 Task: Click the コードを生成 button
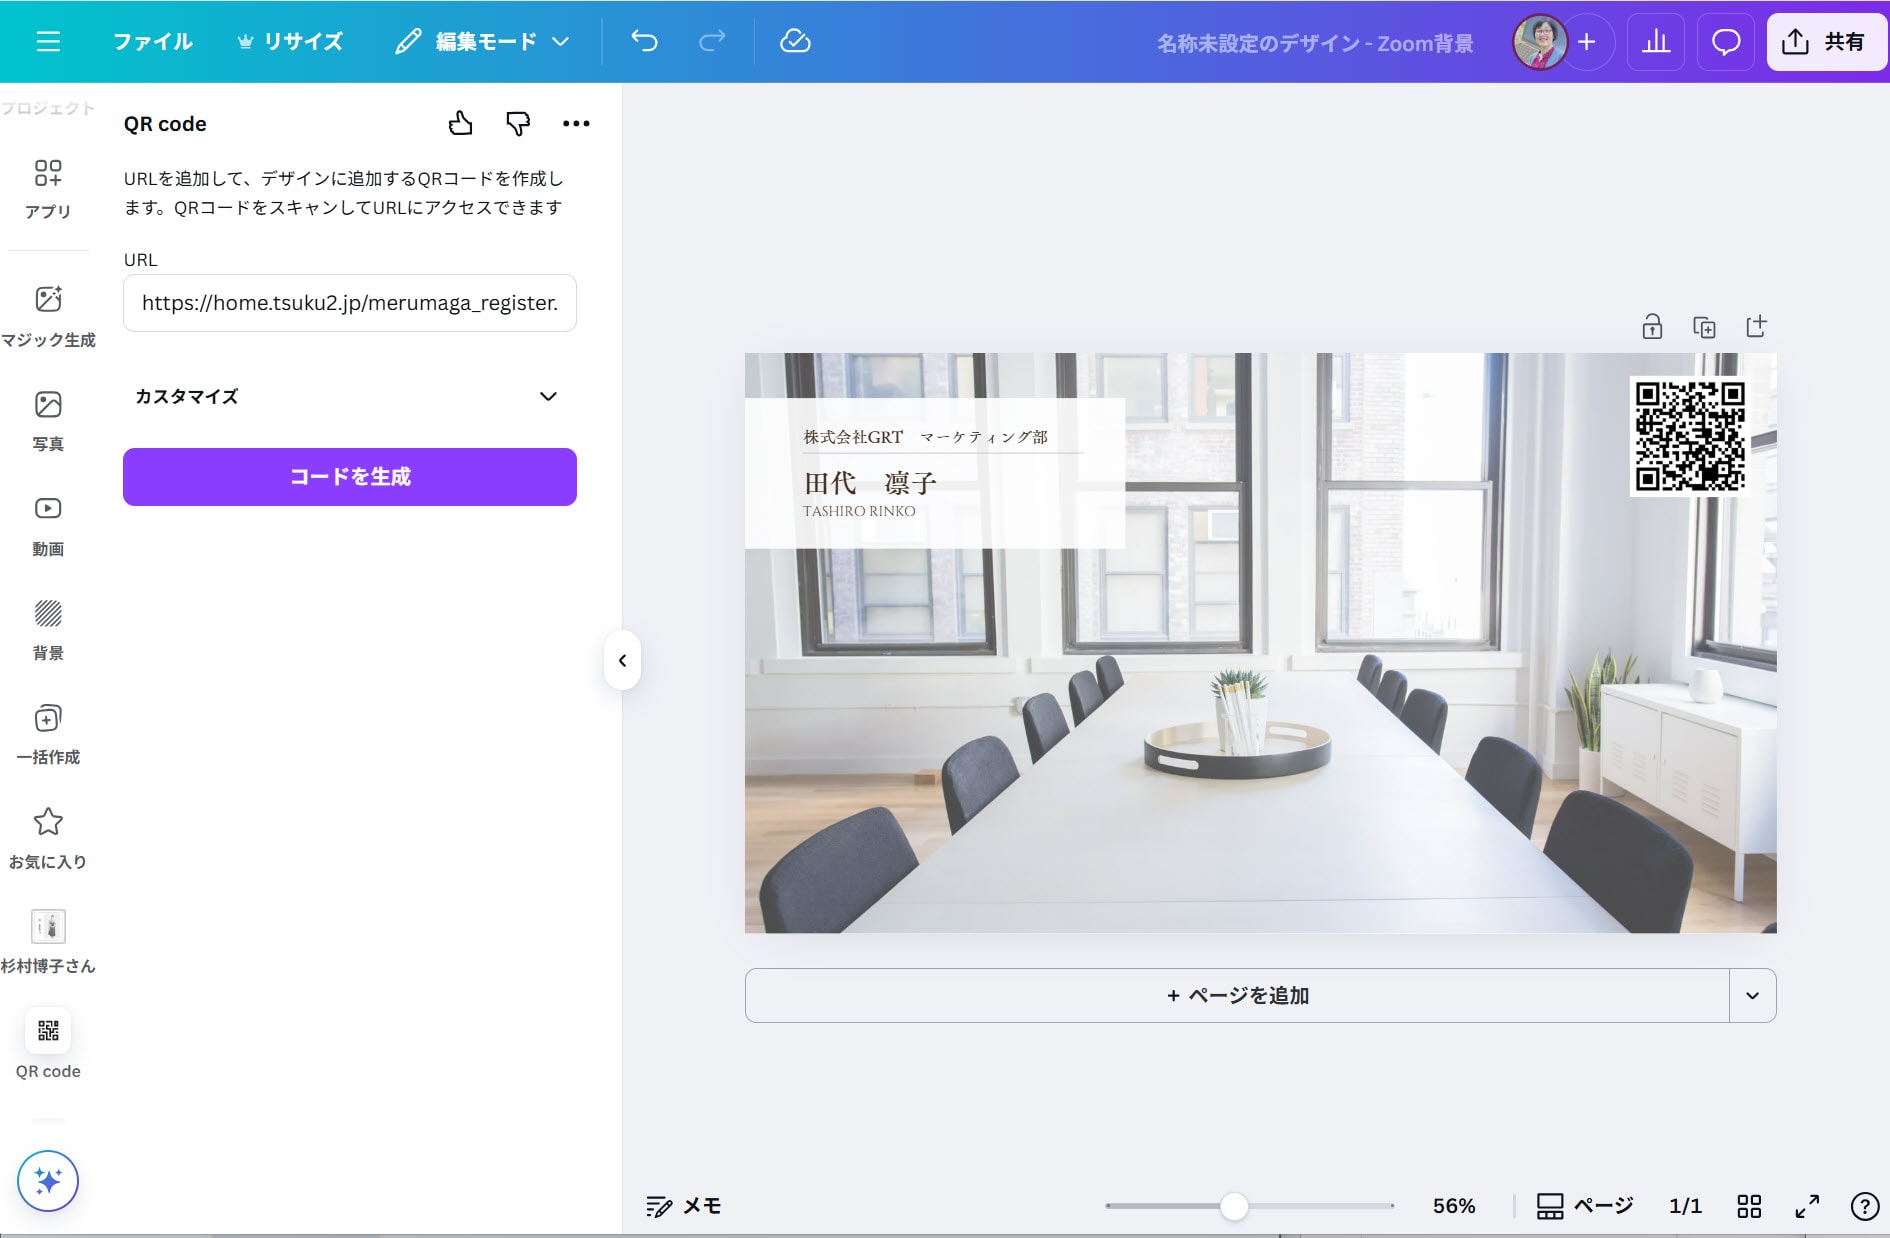click(350, 476)
